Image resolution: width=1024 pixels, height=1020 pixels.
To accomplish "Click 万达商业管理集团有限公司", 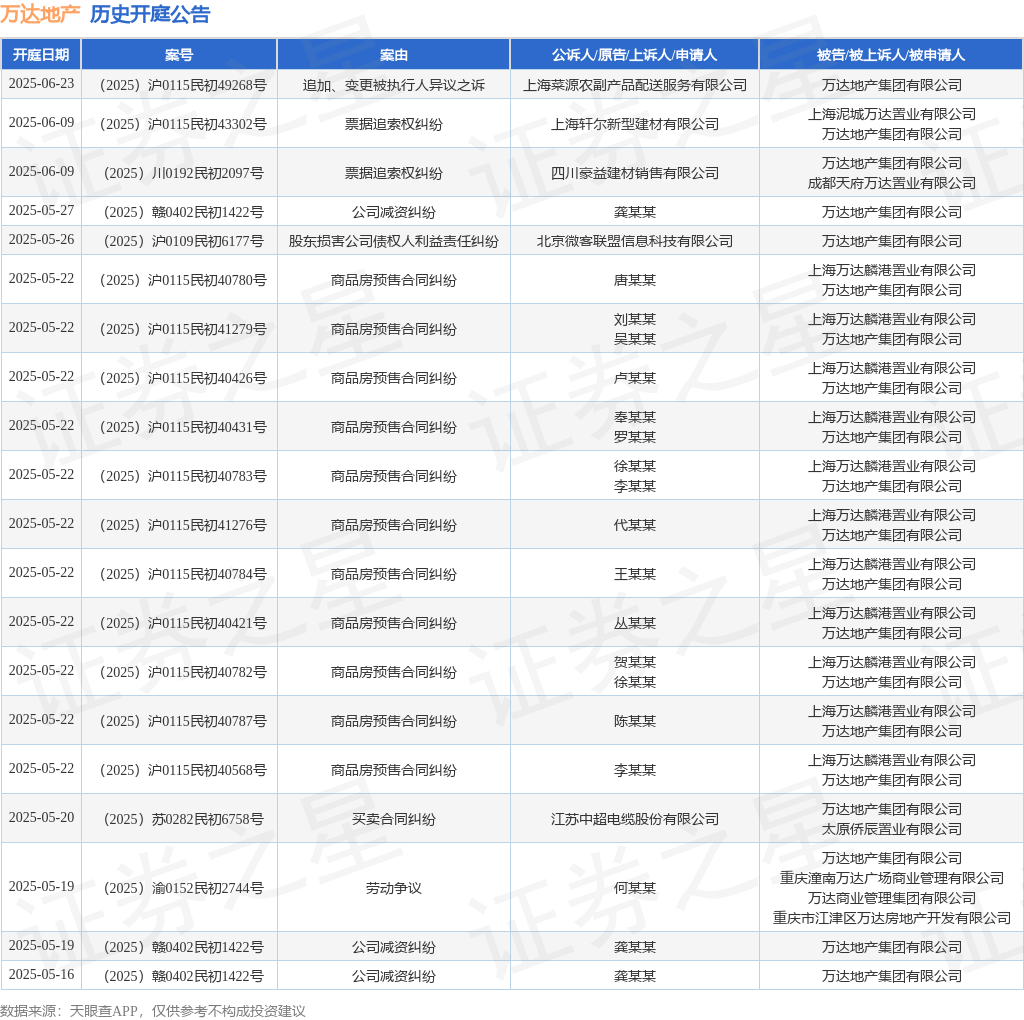I will [891, 899].
